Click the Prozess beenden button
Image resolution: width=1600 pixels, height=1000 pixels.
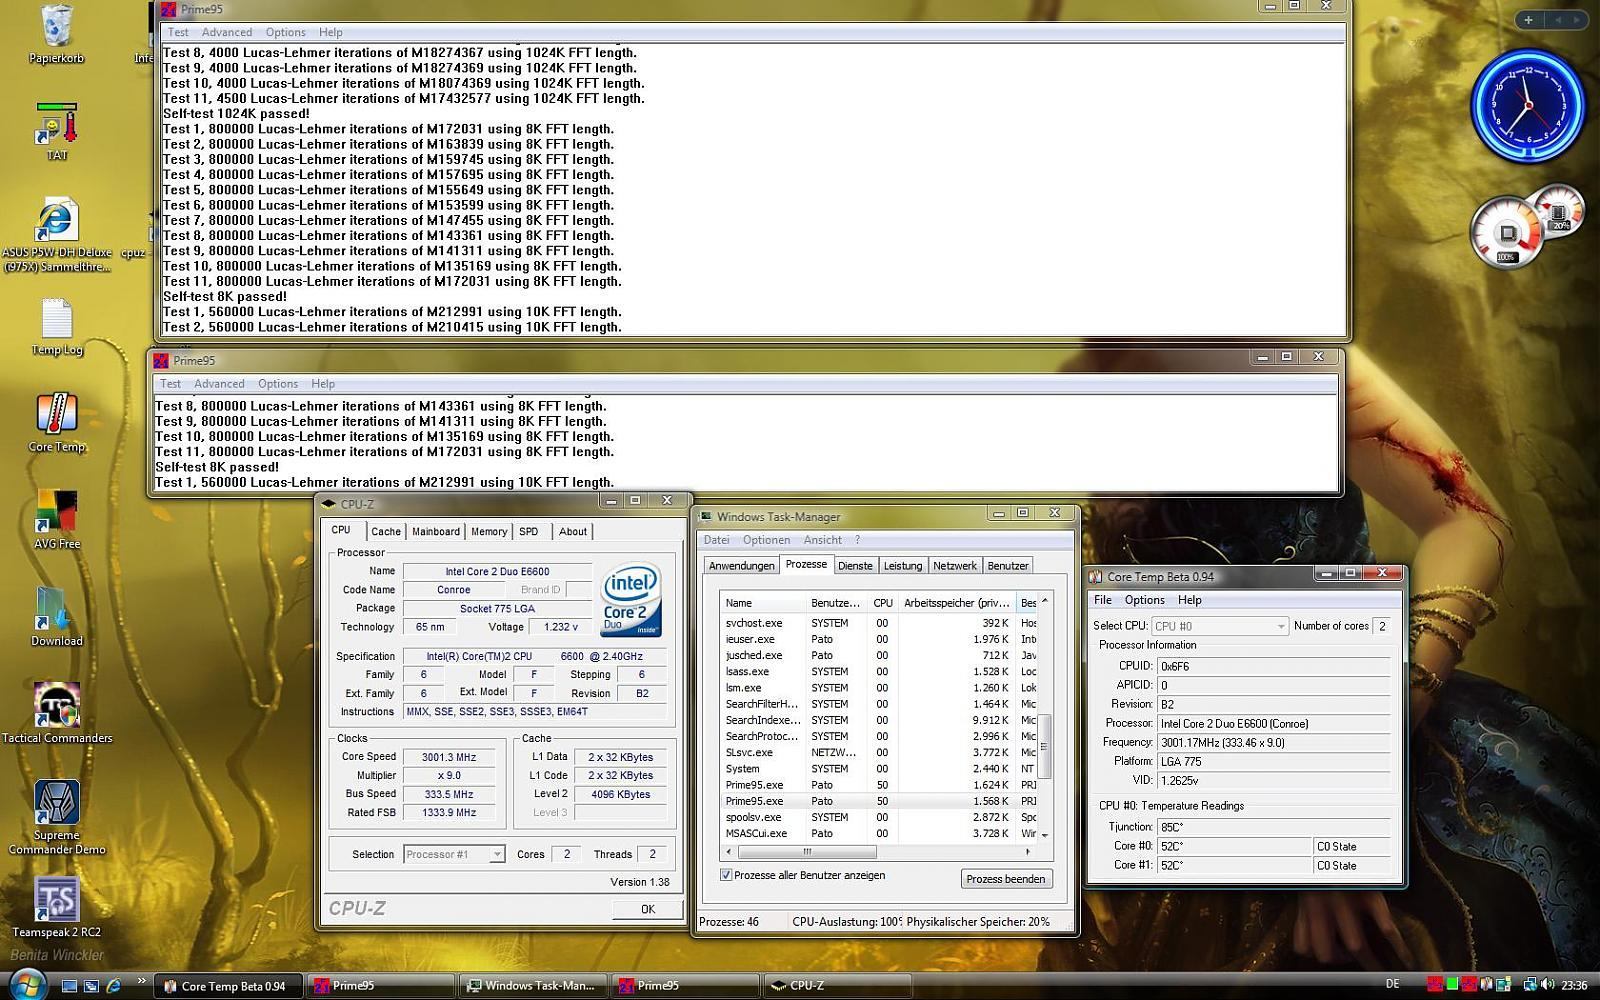pos(1006,879)
